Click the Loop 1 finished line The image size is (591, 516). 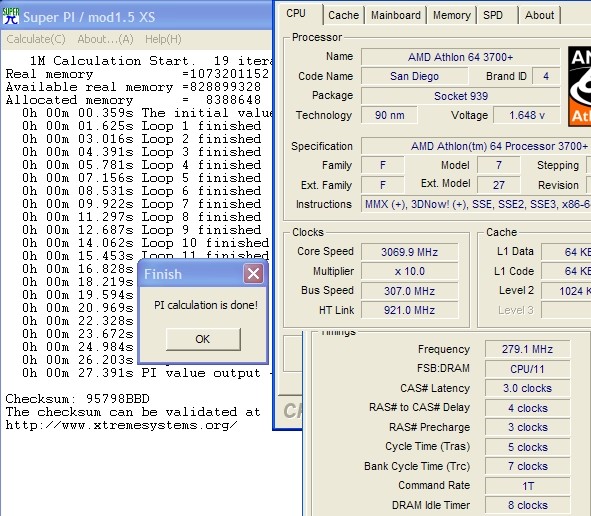141,126
